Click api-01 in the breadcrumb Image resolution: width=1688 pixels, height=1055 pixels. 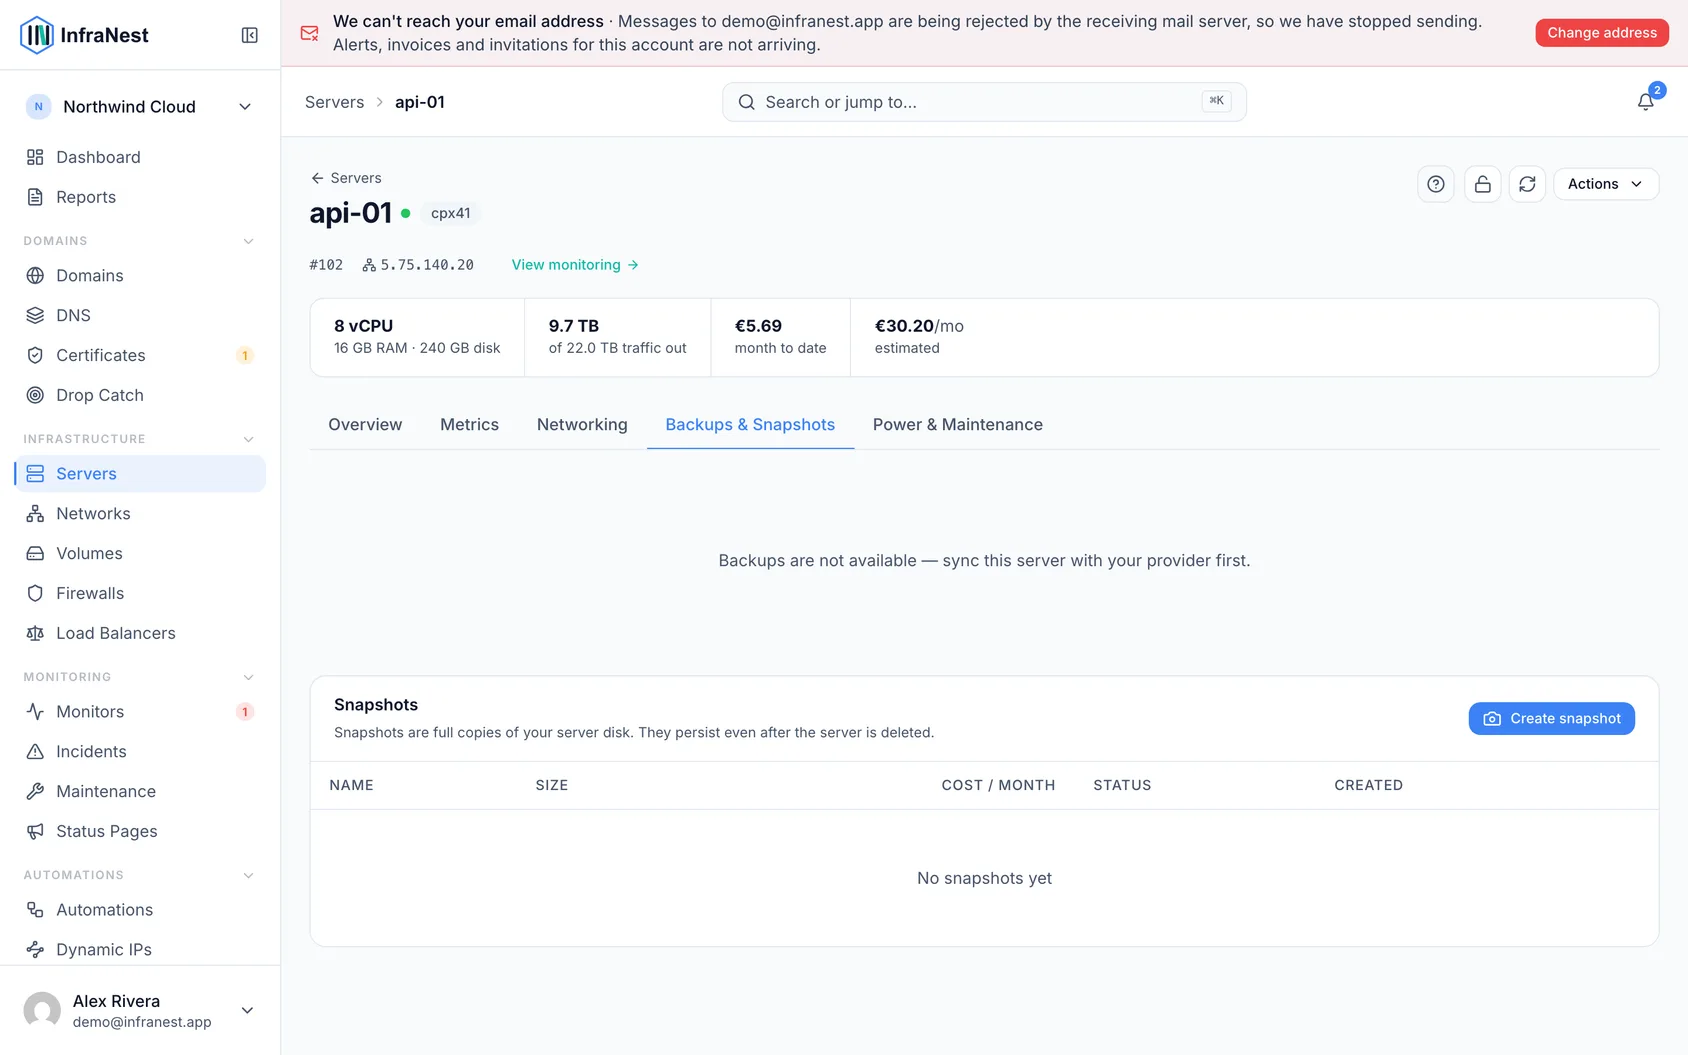[420, 102]
